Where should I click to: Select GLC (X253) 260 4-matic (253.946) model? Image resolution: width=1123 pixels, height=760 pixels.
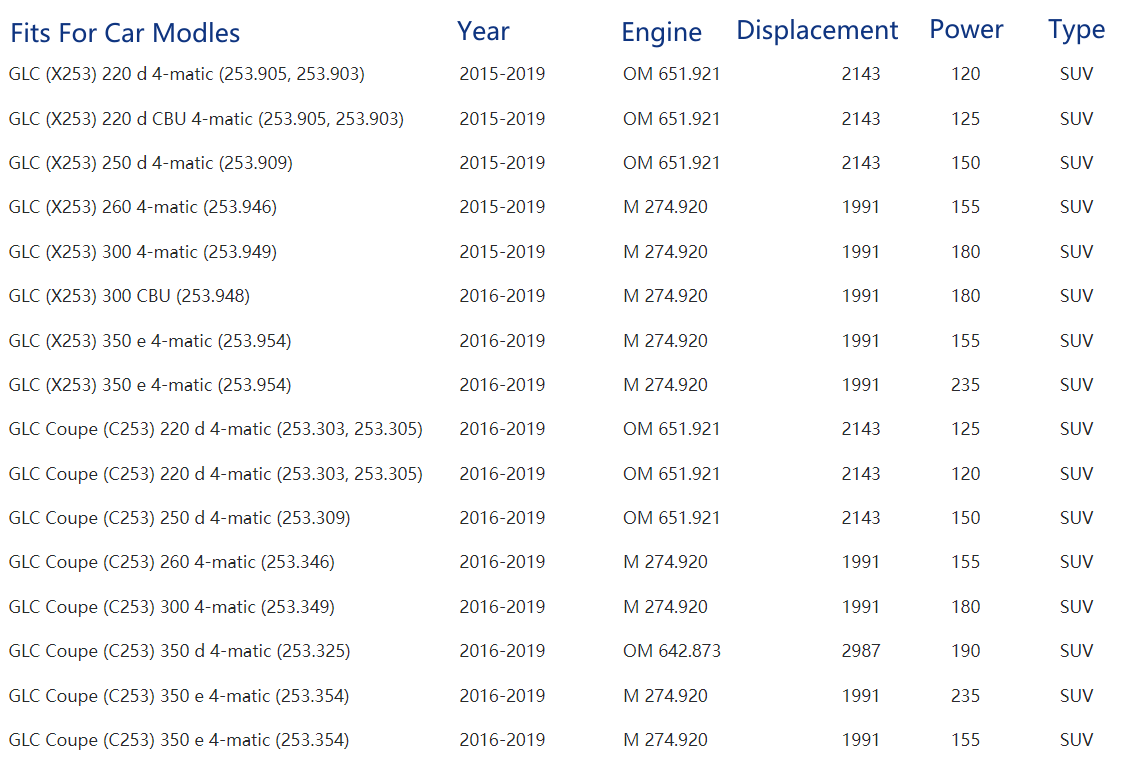(x=142, y=207)
